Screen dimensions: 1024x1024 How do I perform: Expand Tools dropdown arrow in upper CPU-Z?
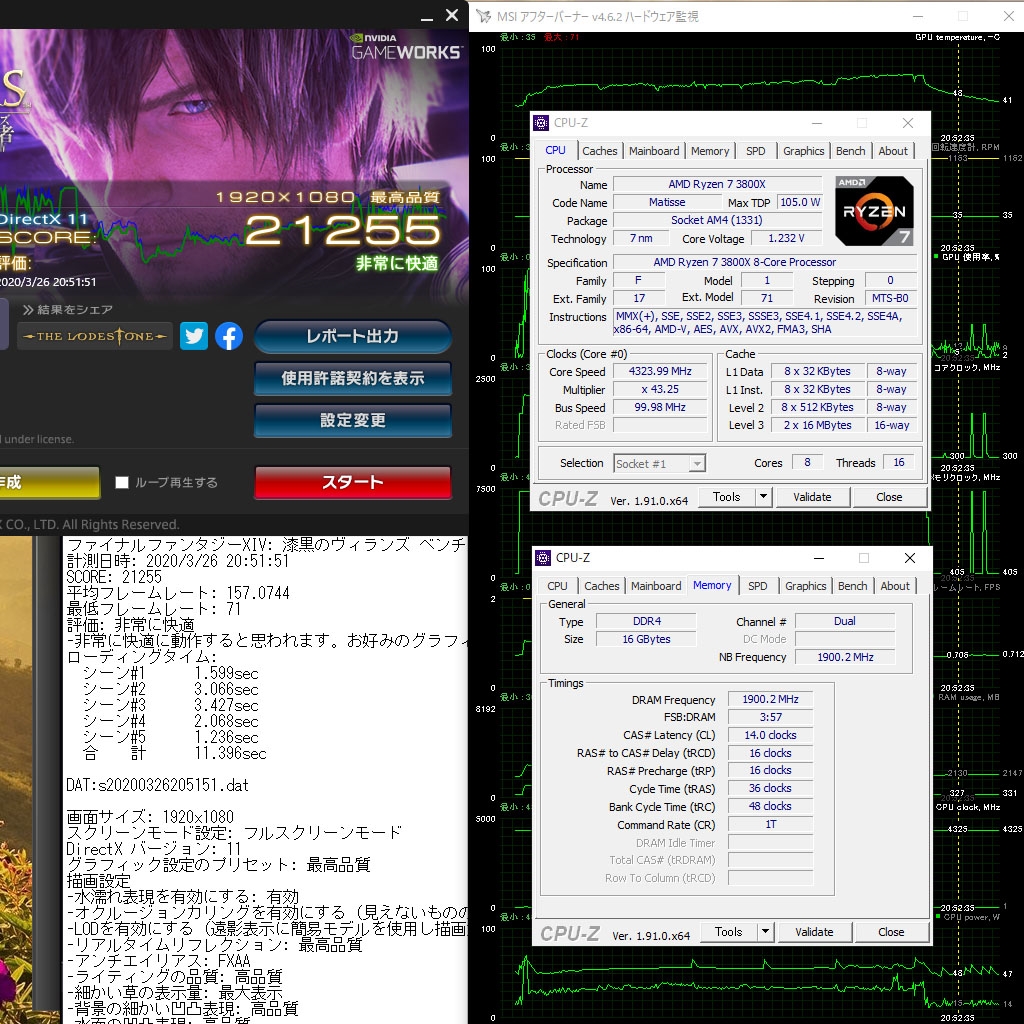pos(763,497)
